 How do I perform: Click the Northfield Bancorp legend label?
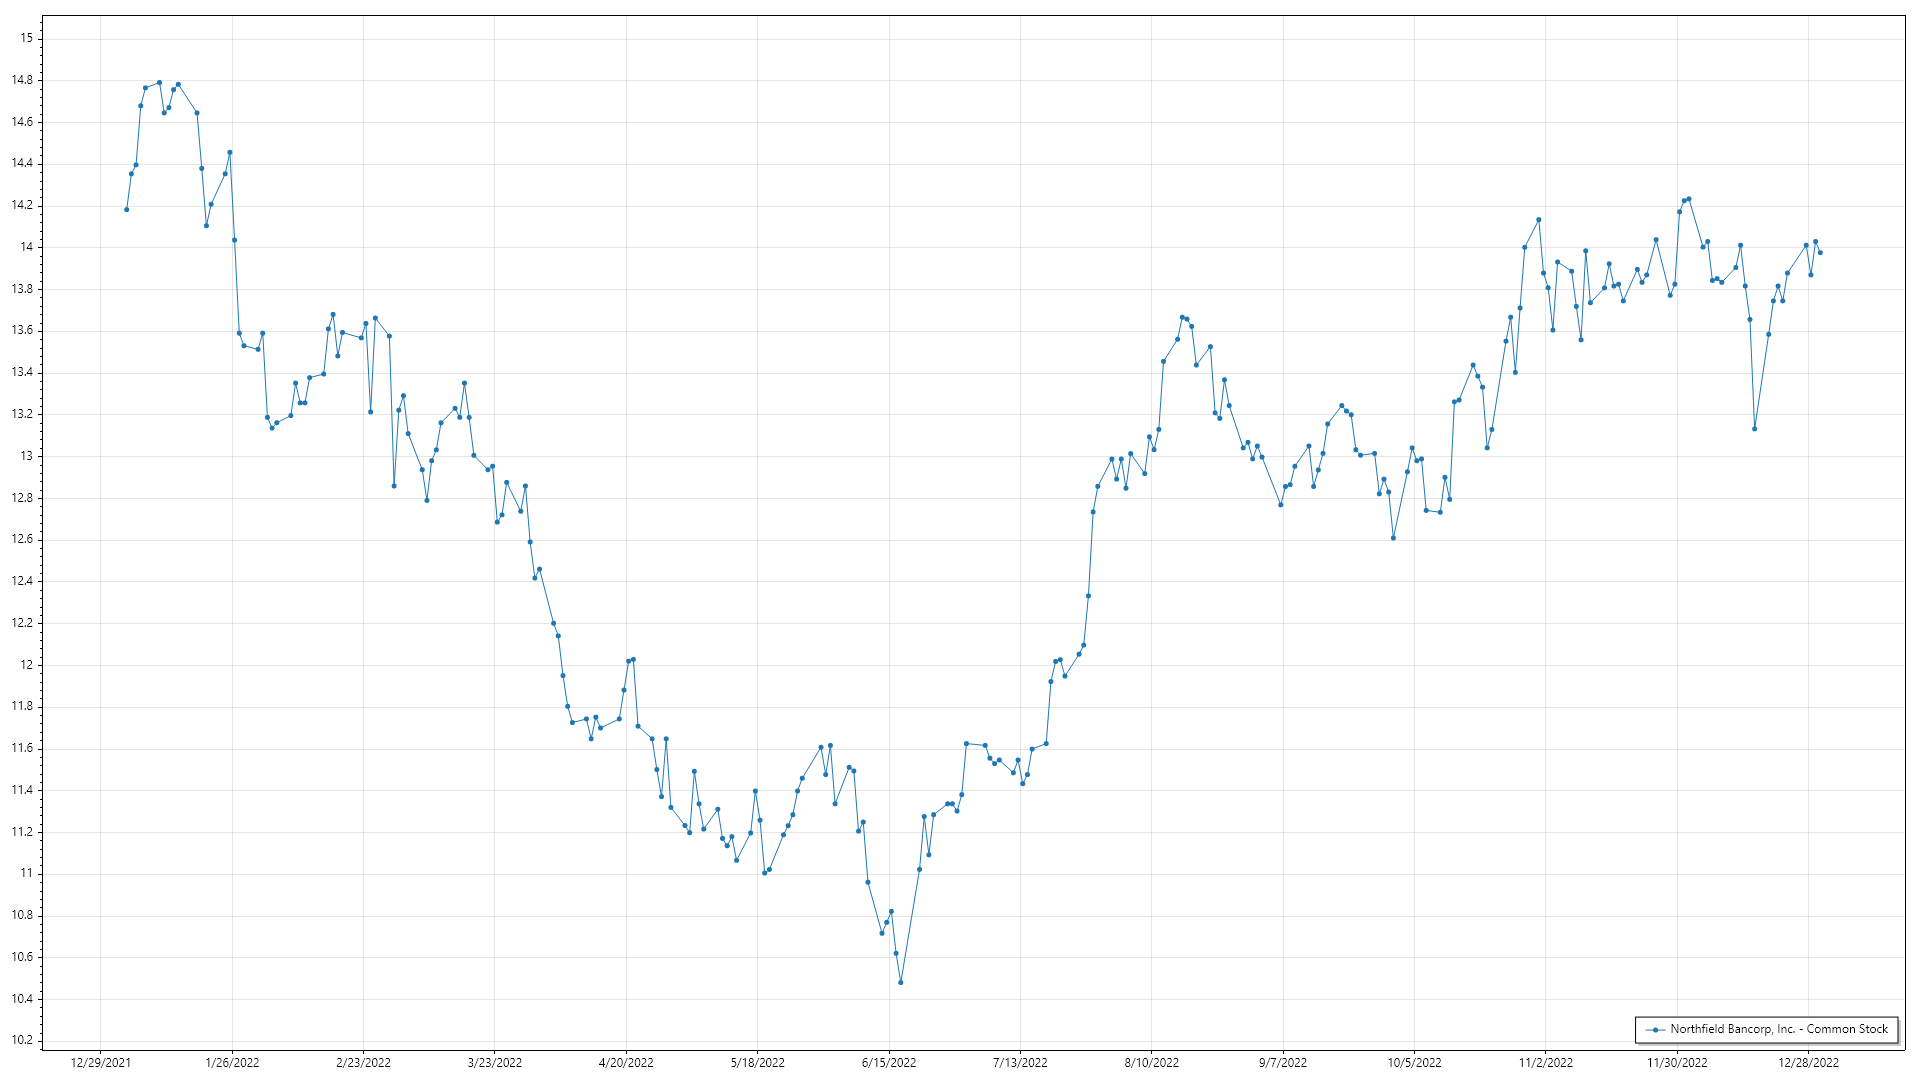pos(1779,1029)
